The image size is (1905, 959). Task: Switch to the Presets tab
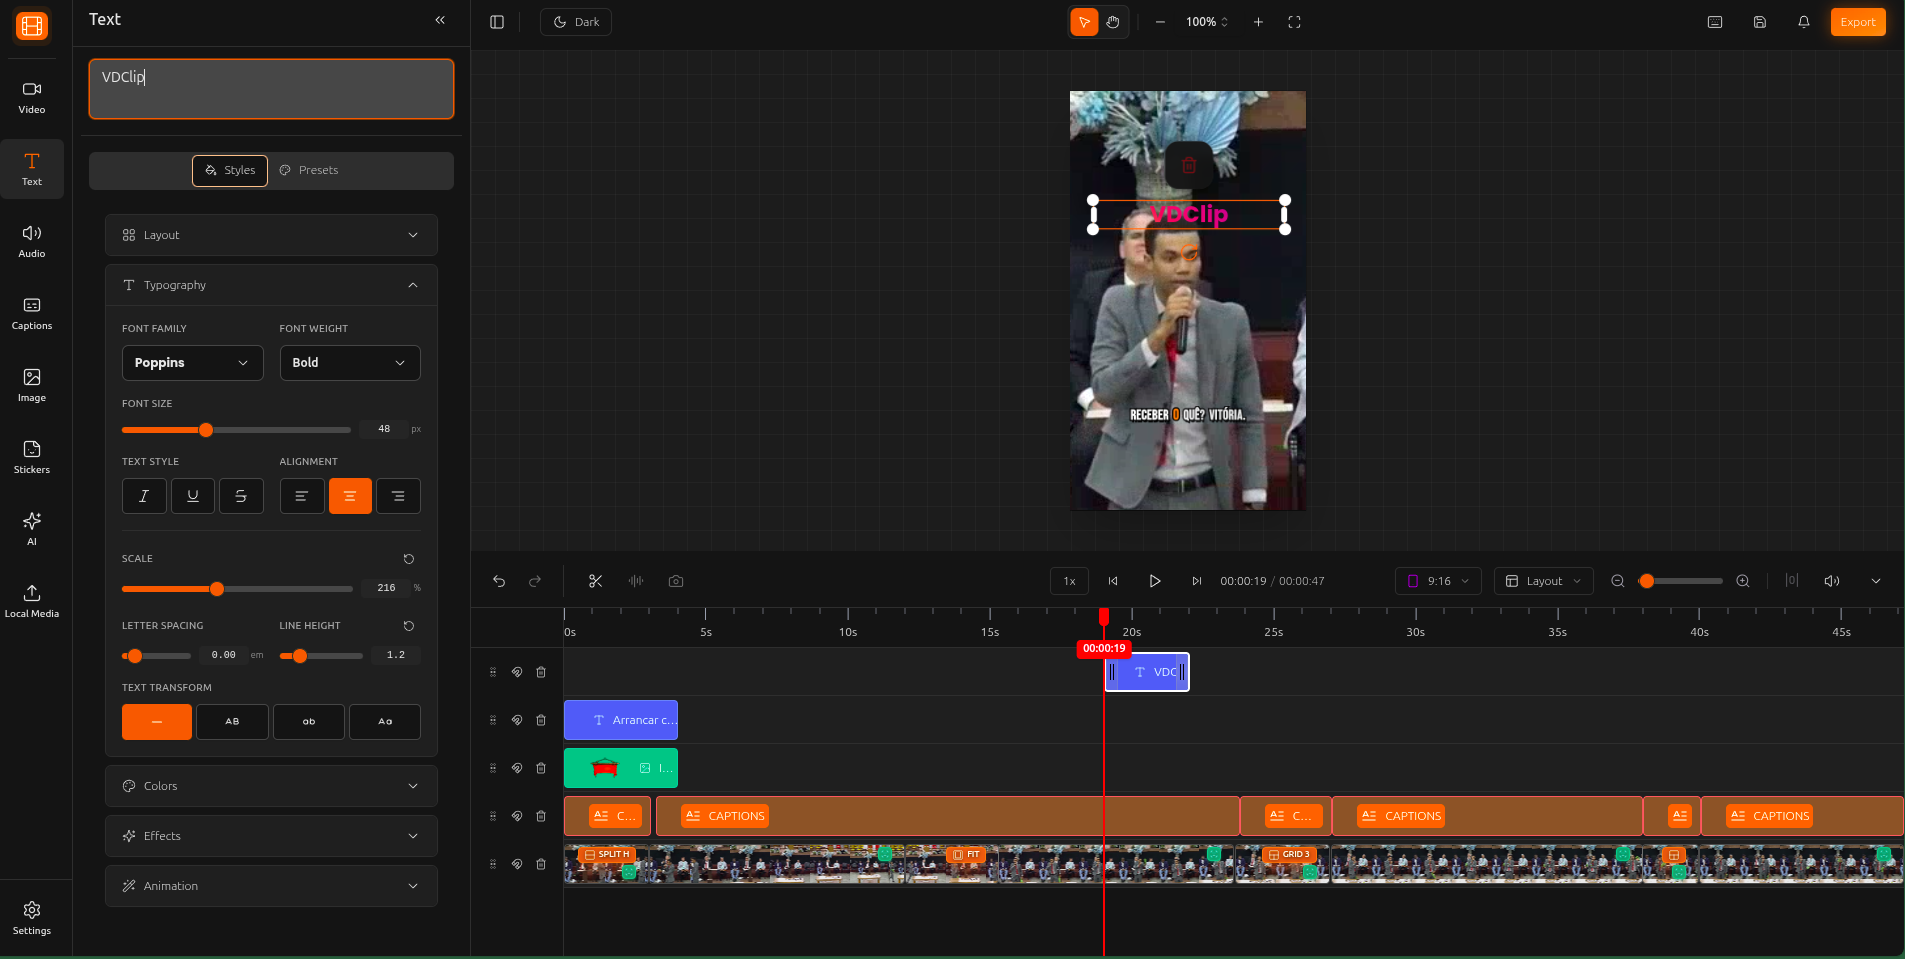click(x=309, y=170)
